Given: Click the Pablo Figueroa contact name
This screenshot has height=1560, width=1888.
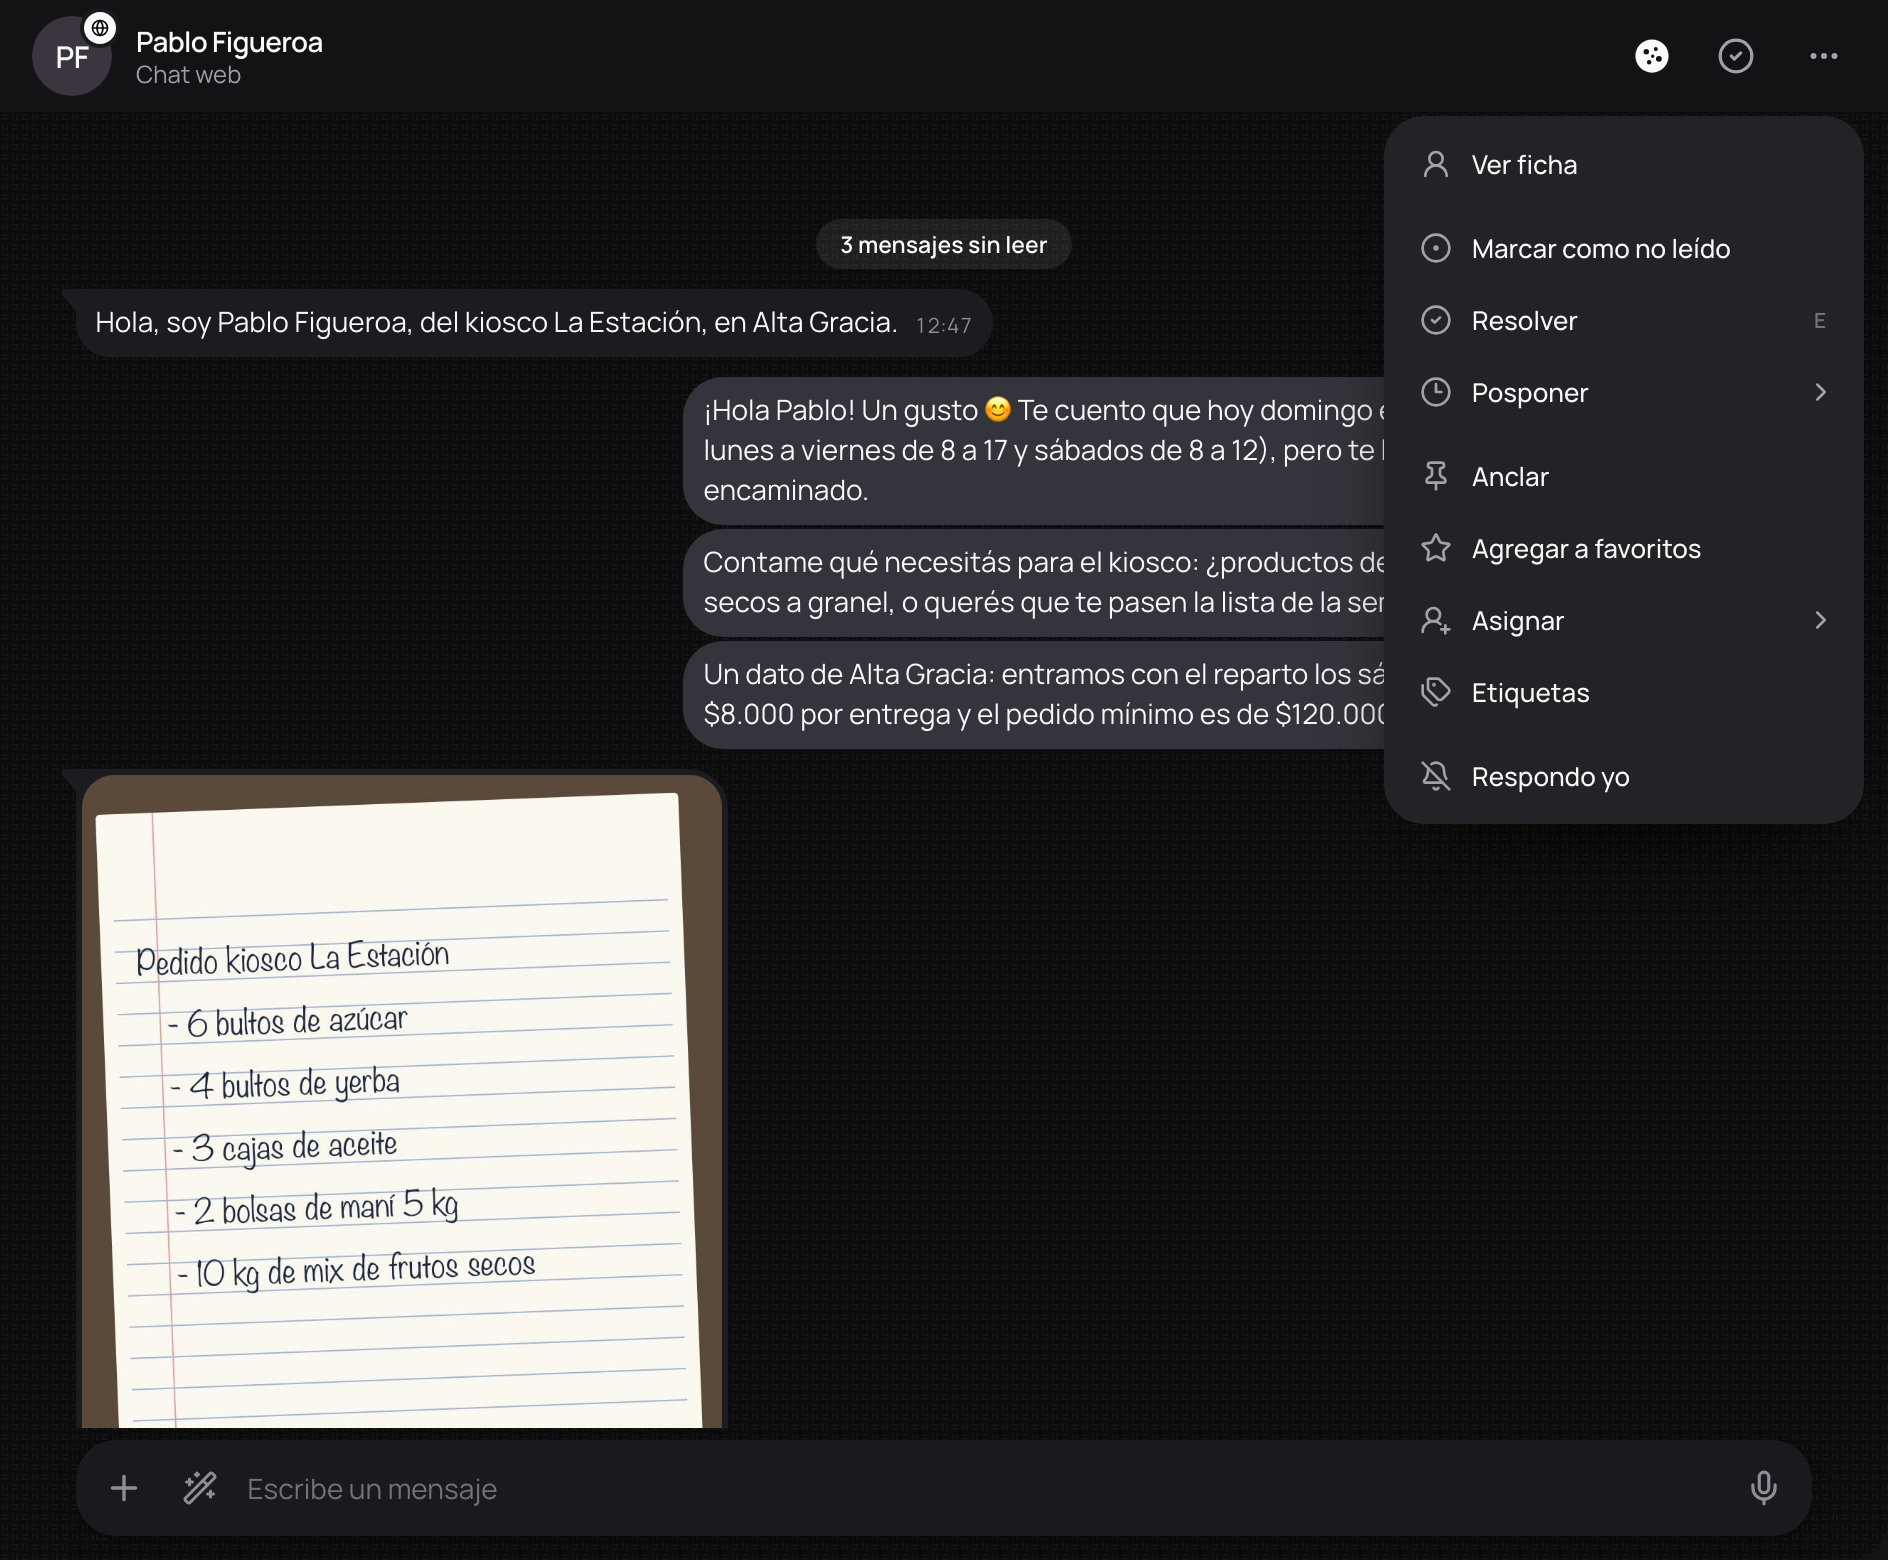Looking at the screenshot, I should (229, 42).
